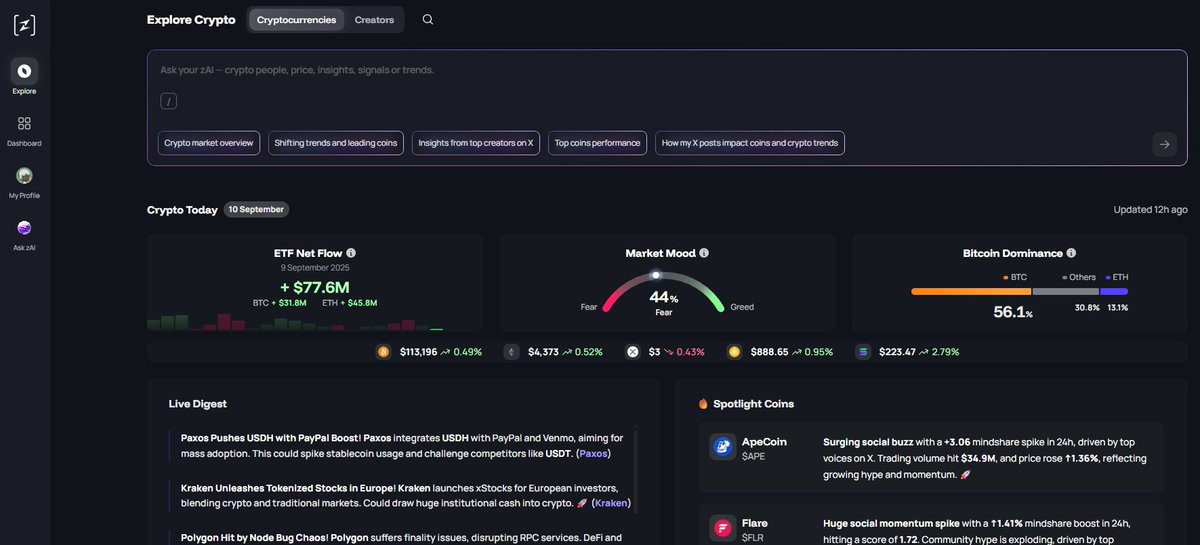Show Bitcoin Dominance info icon
Viewport: 1200px width, 545px height.
[1071, 253]
